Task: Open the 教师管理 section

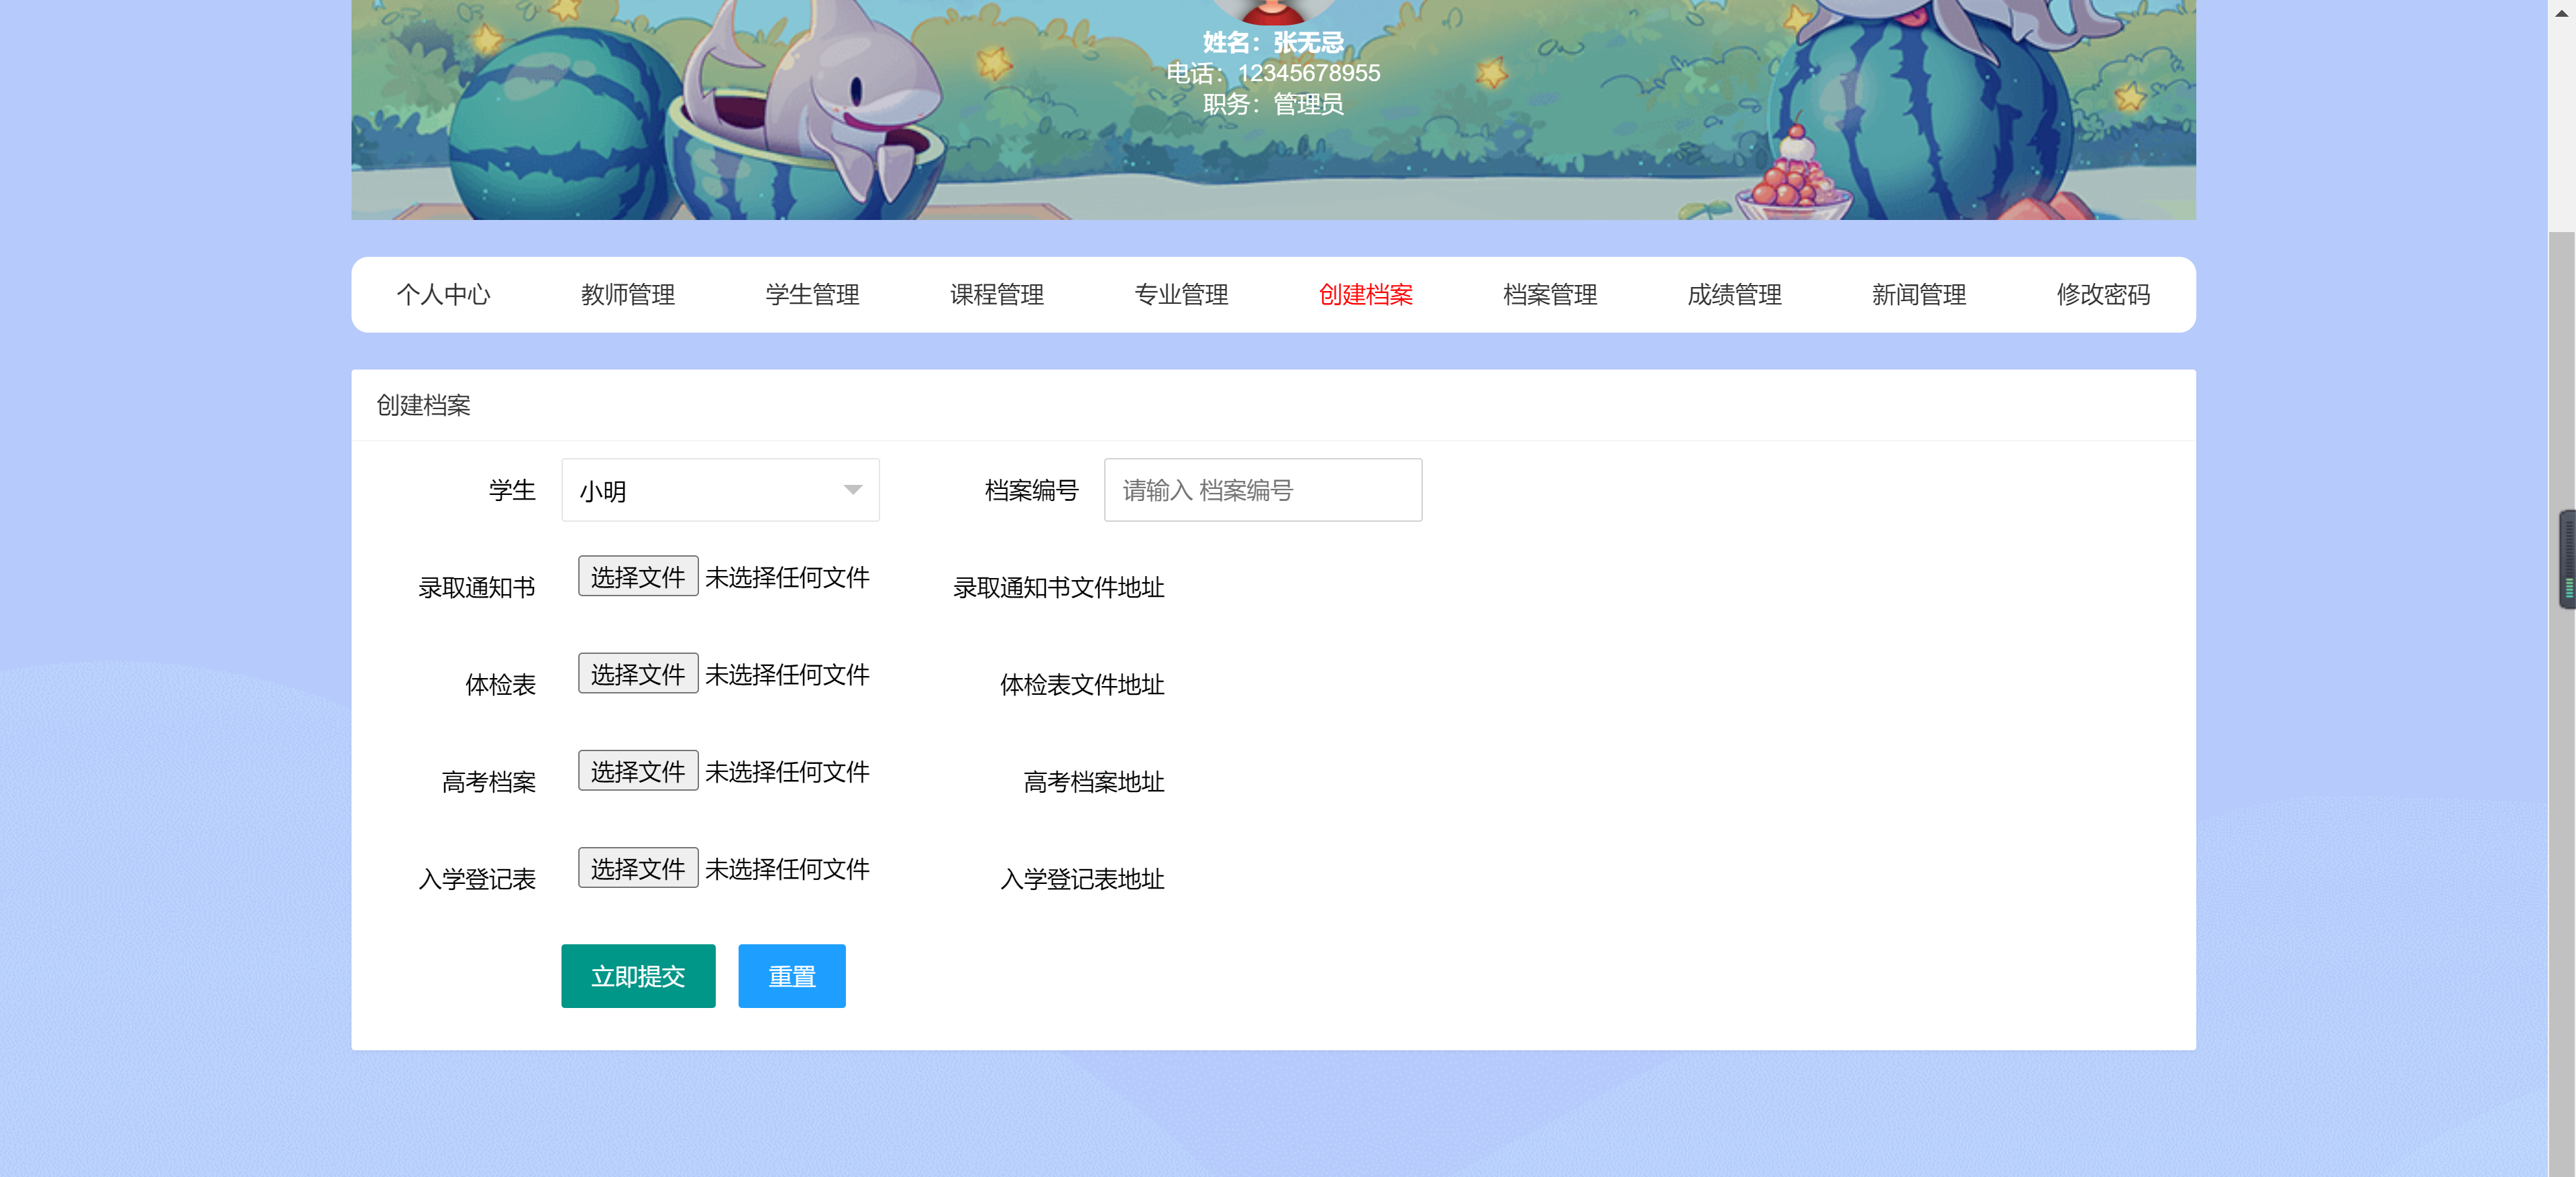Action: tap(628, 295)
